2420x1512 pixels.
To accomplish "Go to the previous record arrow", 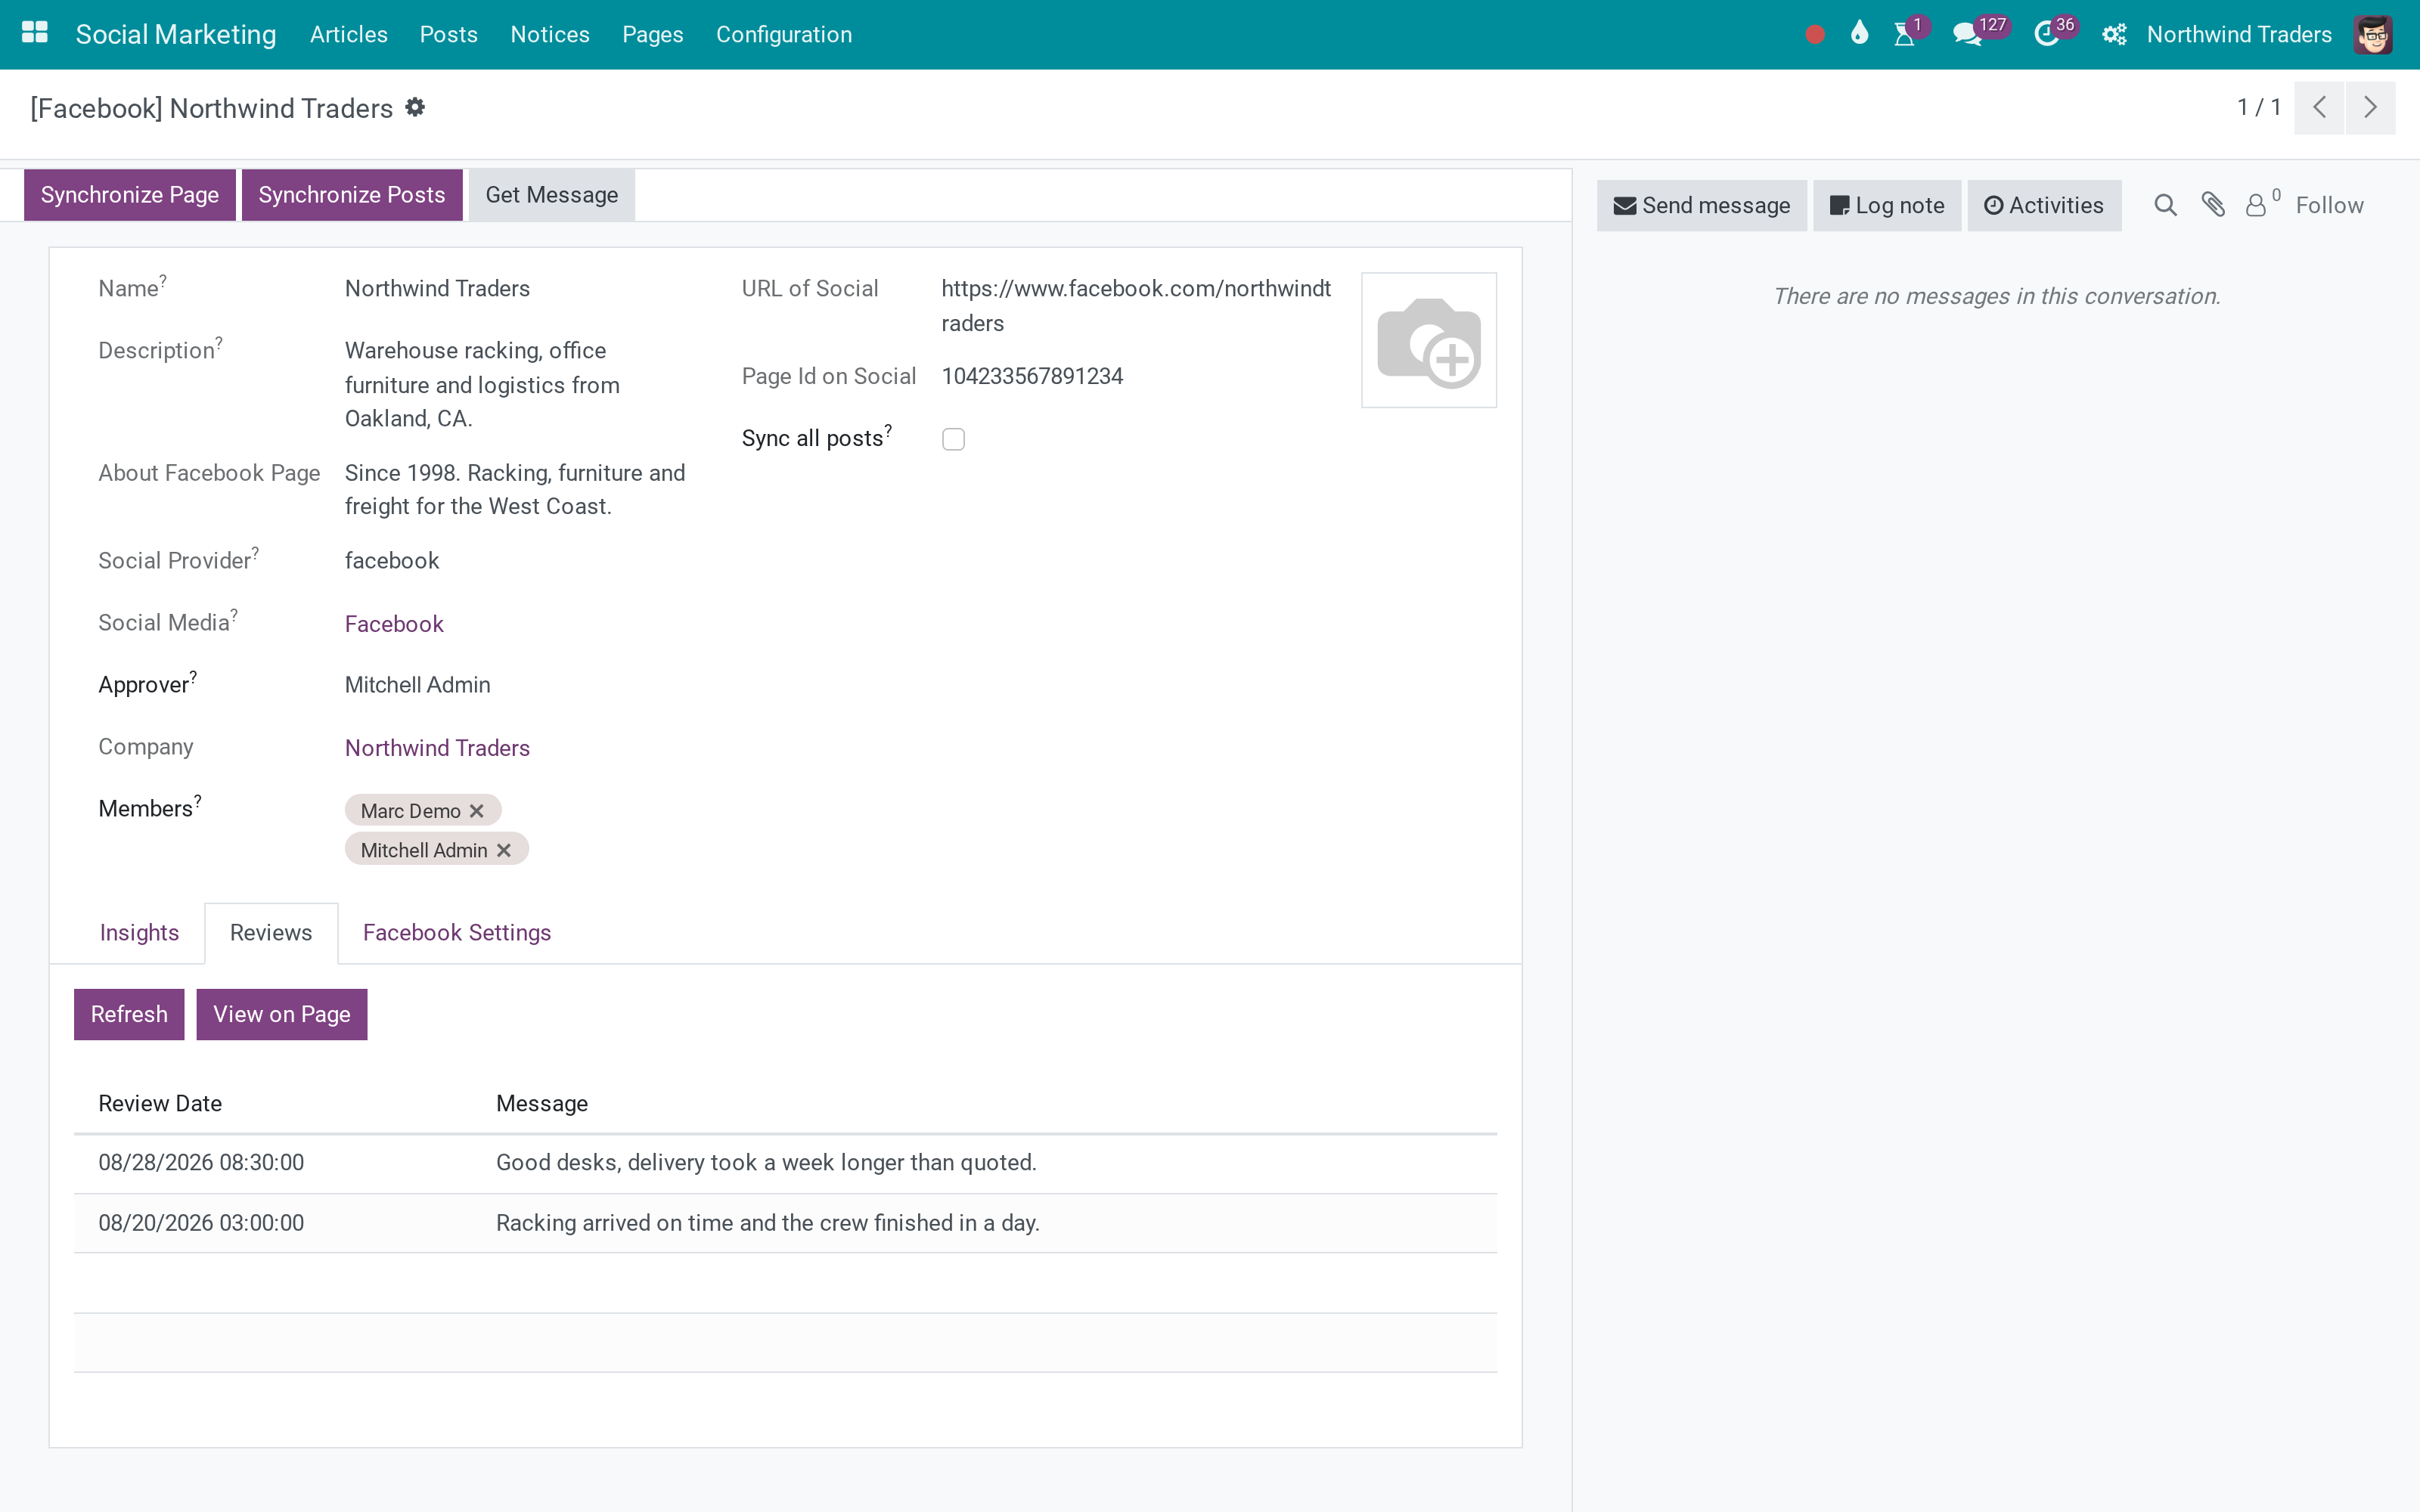I will pos(2319,107).
